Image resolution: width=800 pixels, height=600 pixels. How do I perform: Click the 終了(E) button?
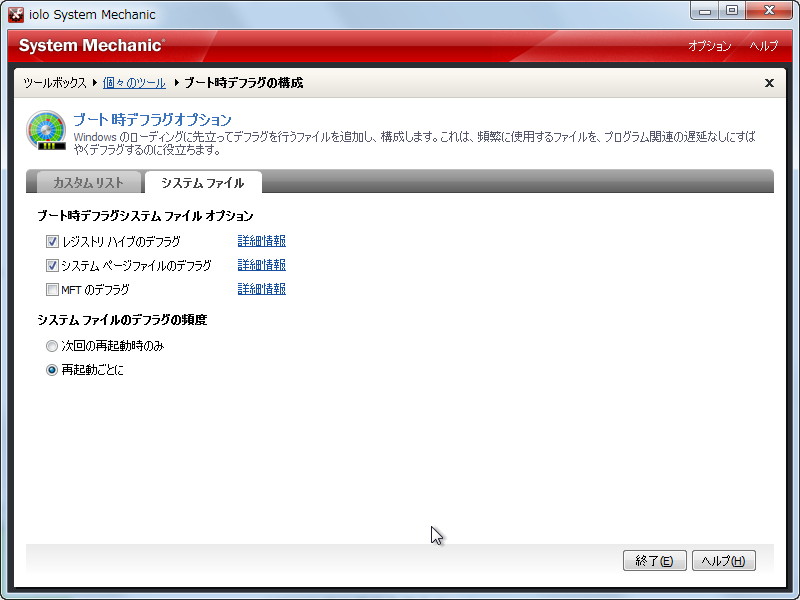(x=655, y=561)
